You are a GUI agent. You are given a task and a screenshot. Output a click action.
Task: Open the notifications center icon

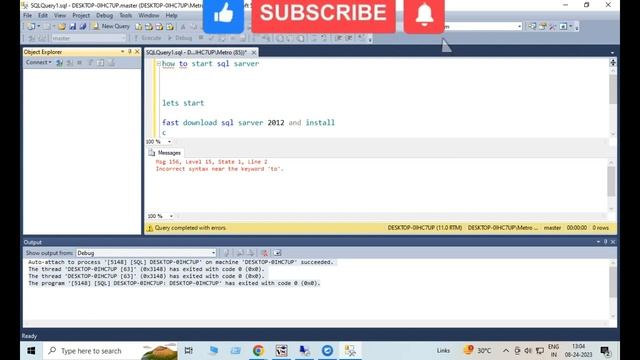pyautogui.click(x=605, y=351)
